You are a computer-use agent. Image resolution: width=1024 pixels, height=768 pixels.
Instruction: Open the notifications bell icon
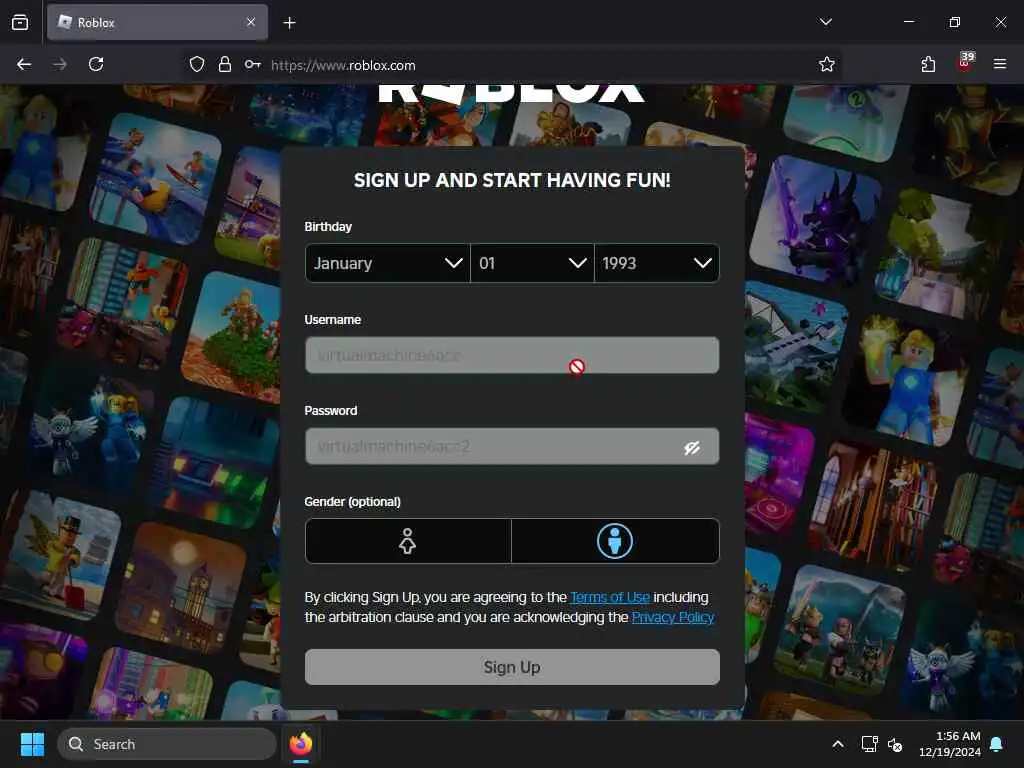(x=997, y=744)
